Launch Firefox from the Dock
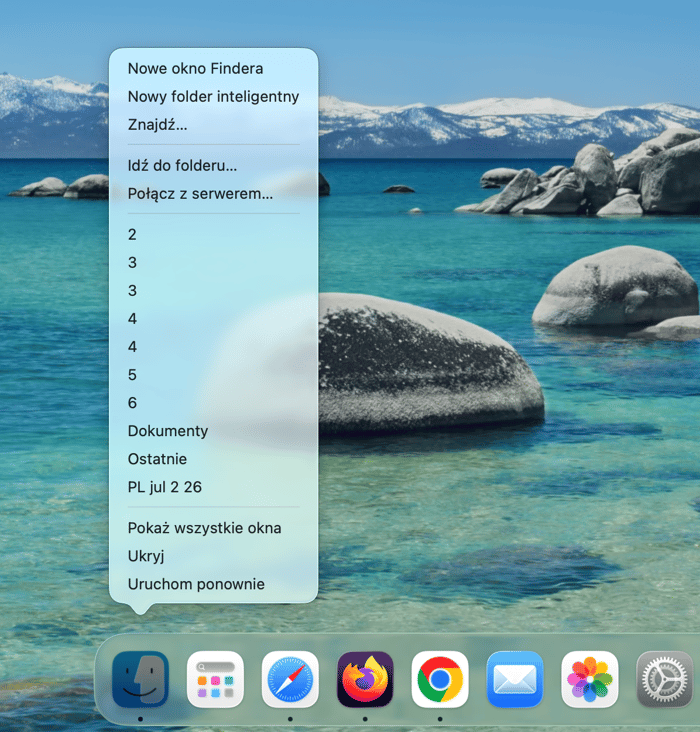The image size is (700, 732). point(365,679)
